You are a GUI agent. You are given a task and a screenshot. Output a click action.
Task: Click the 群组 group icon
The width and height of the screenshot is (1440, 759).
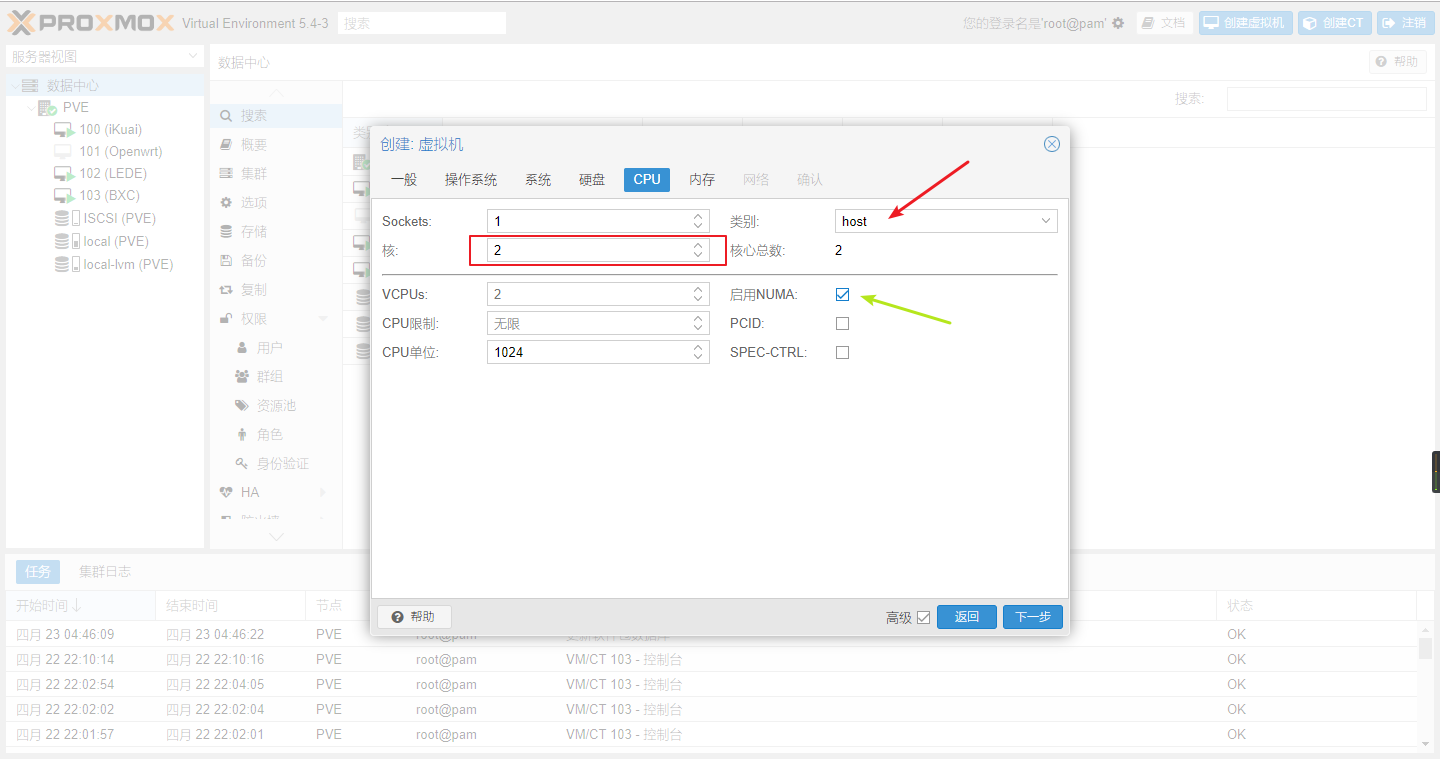(x=242, y=377)
